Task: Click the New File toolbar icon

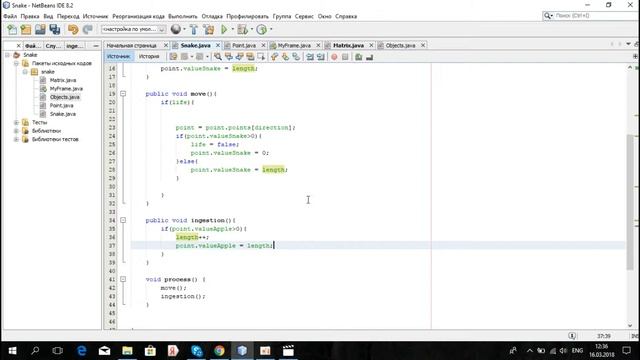Action: coord(12,29)
